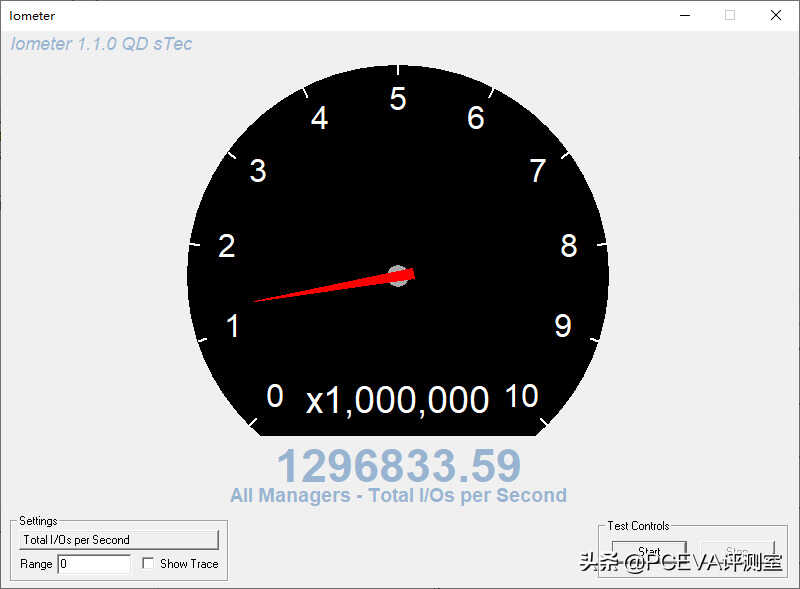Click the gauge number 7
This screenshot has height=589, width=800.
538,171
